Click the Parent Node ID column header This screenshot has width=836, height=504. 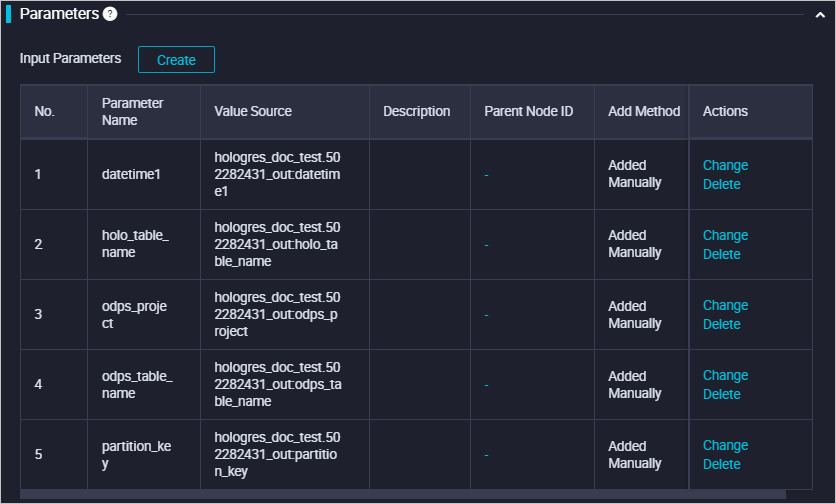click(528, 111)
